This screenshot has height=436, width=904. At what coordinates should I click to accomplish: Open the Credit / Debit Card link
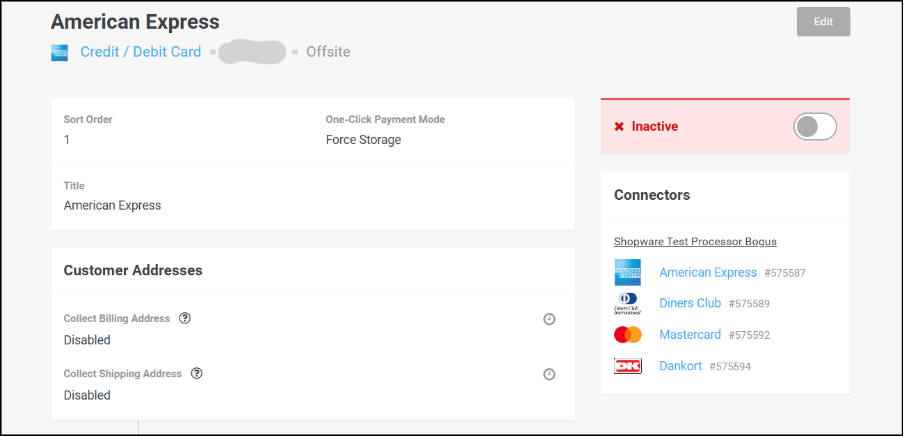click(141, 52)
